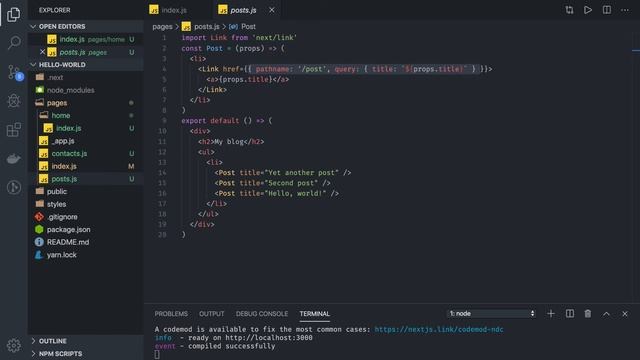Open the nextjs.link/codemod-ndc link
640x360 pixels.
tap(439, 329)
